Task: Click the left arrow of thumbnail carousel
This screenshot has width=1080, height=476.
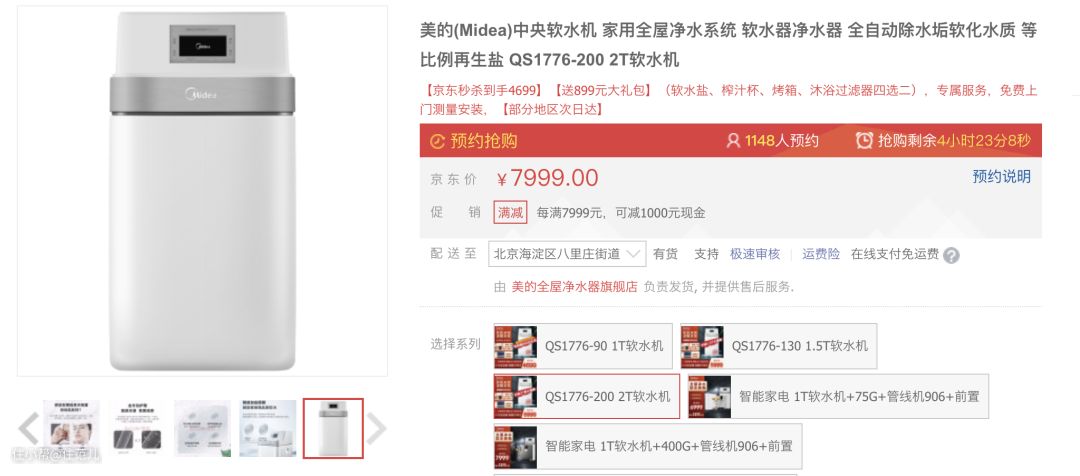Action: point(28,428)
